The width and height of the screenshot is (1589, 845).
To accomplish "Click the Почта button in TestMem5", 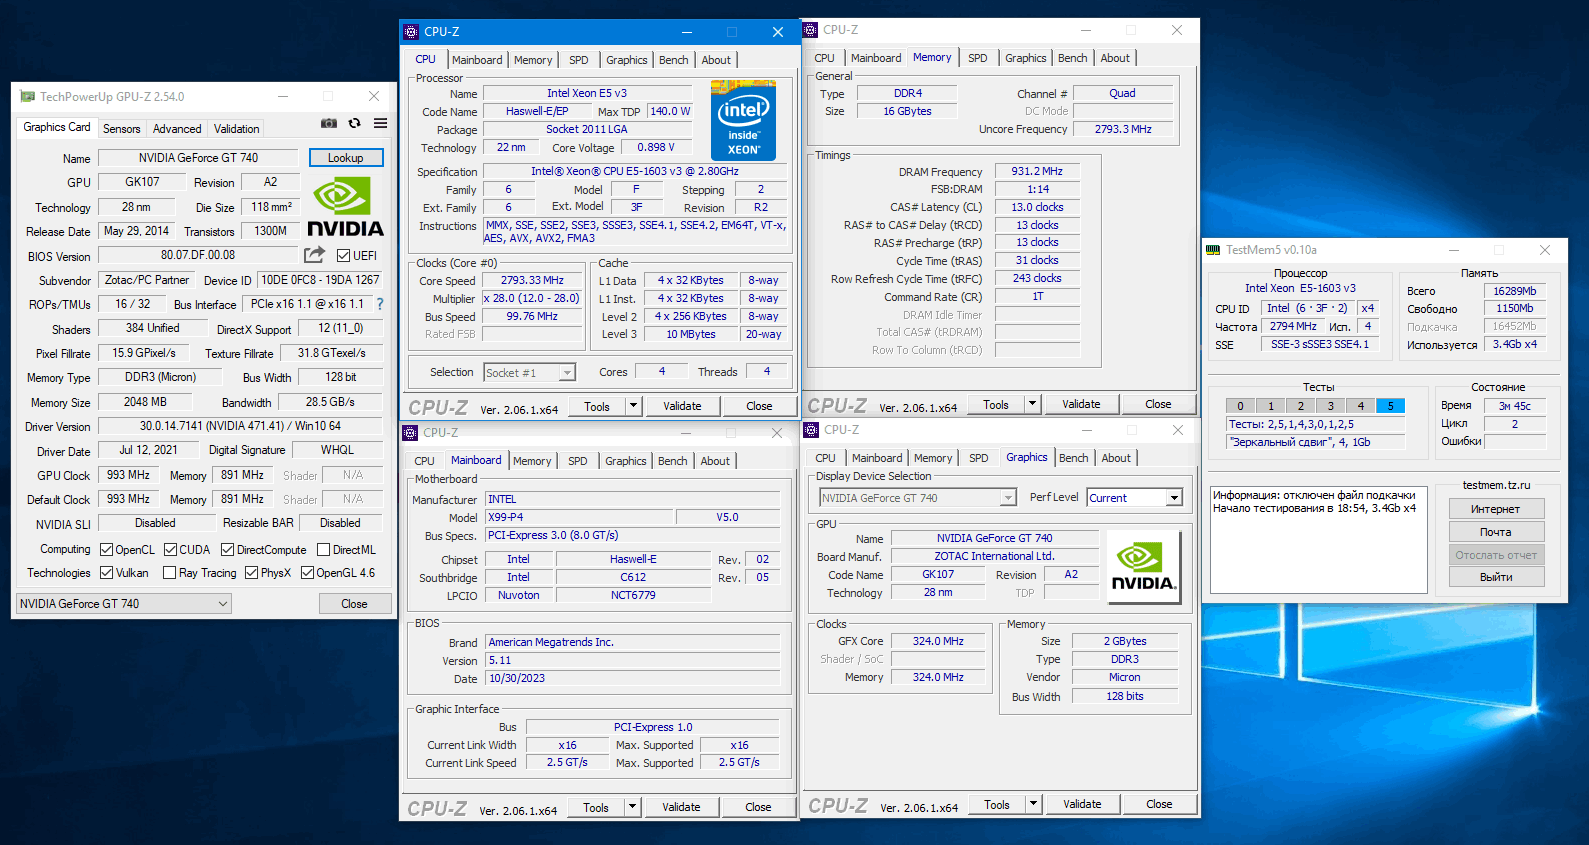I will click(1496, 532).
